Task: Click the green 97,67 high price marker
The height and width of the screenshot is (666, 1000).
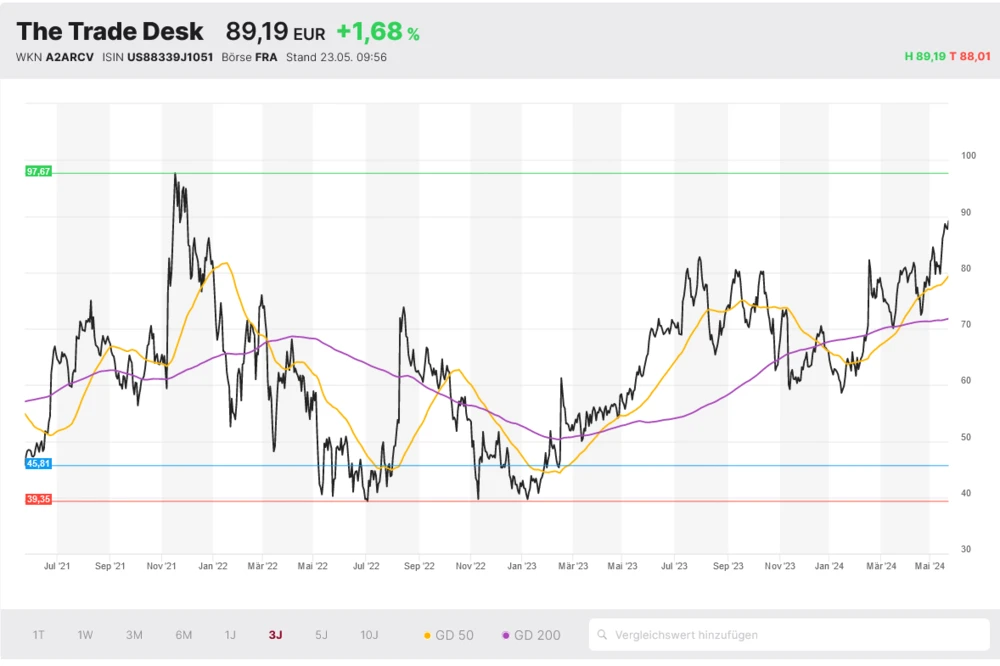Action: tap(38, 172)
